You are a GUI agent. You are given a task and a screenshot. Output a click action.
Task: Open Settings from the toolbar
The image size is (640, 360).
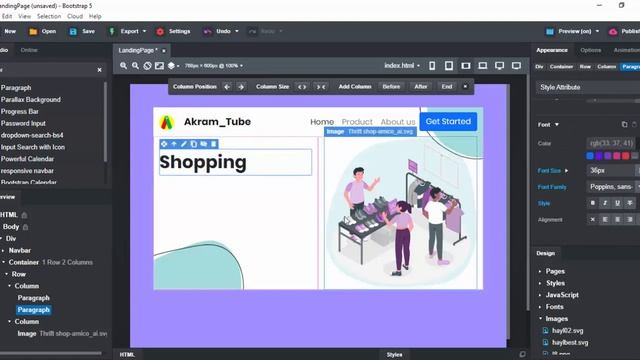point(173,31)
